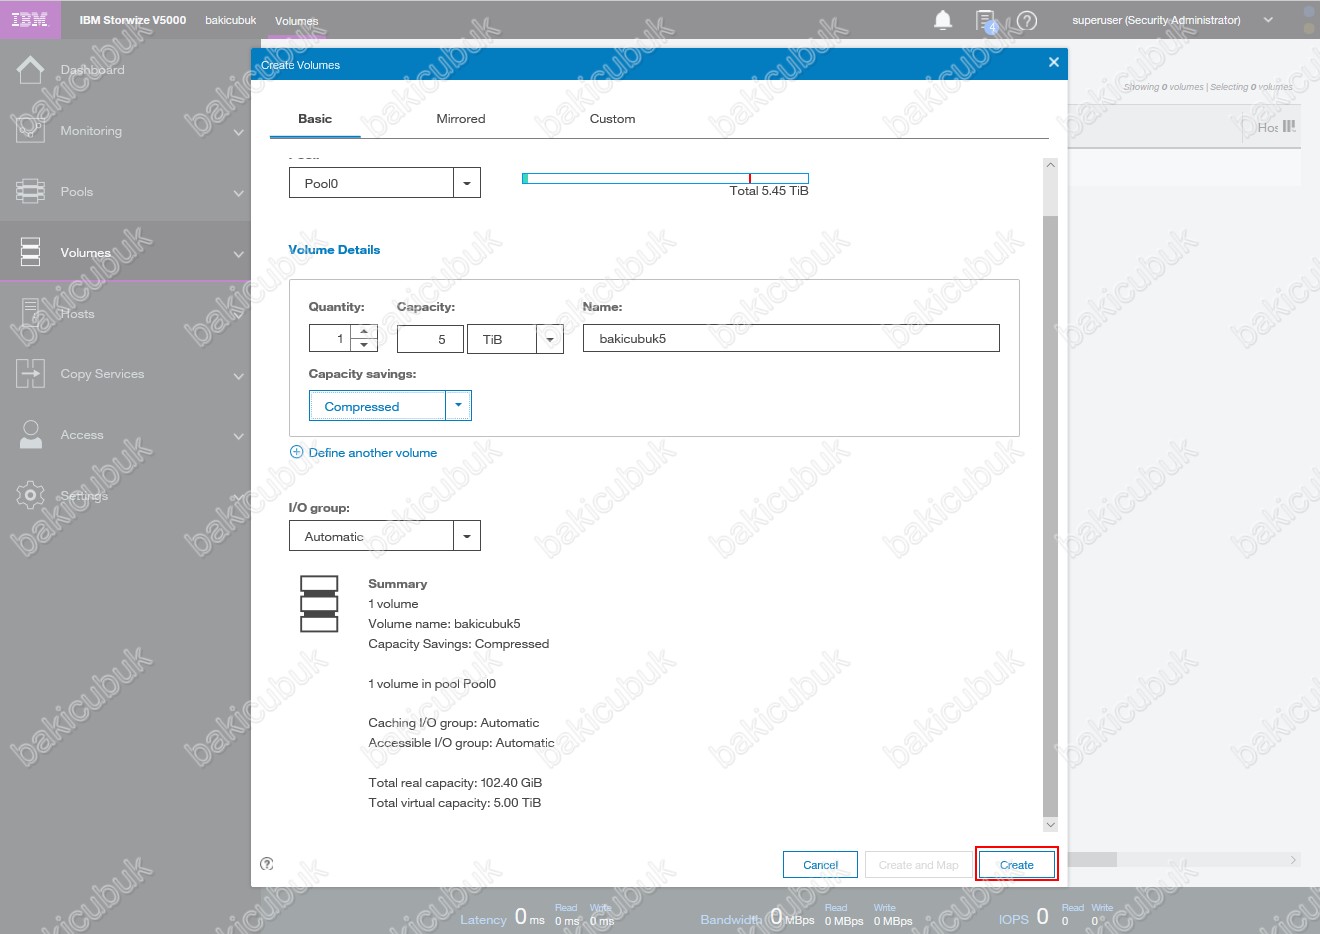Open the notifications bell icon
The image size is (1320, 934).
point(943,20)
